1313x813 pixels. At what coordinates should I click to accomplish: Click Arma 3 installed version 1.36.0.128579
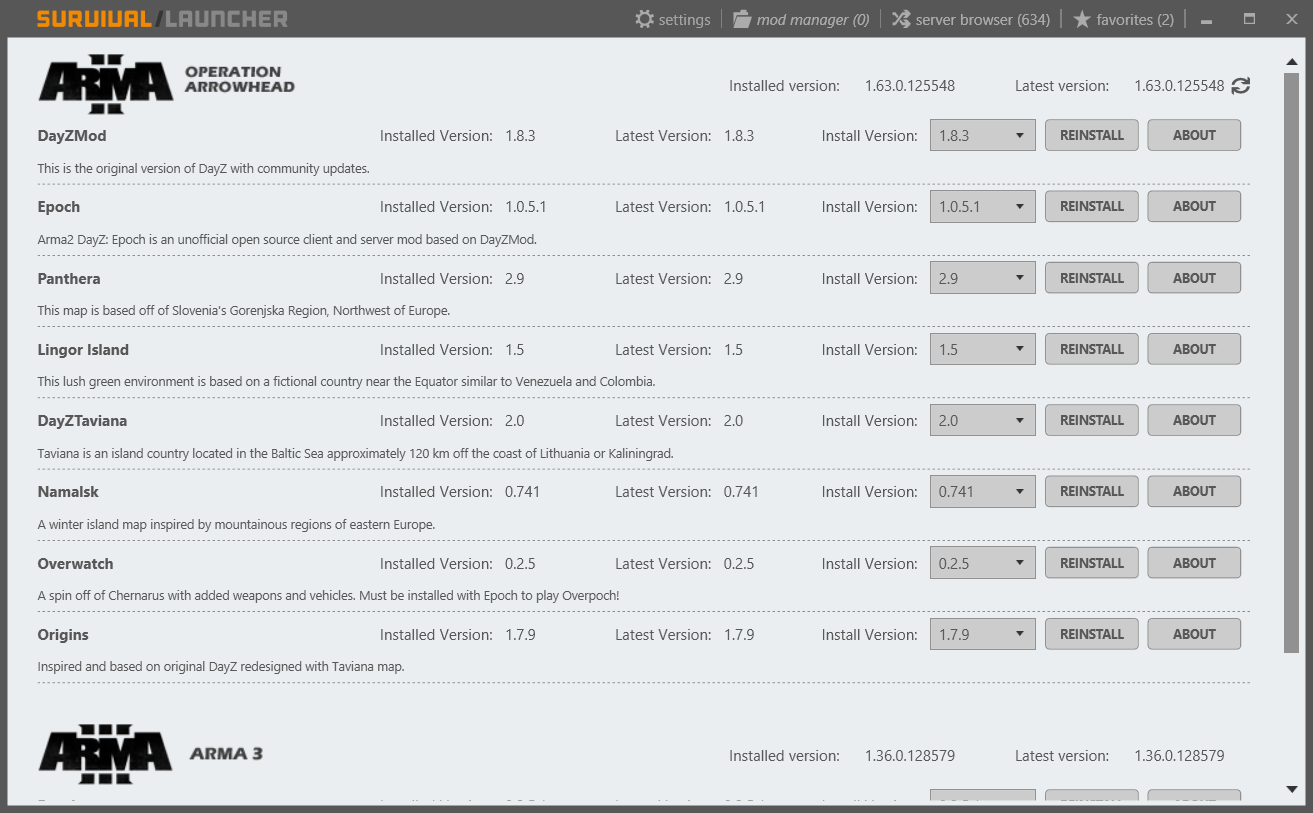[910, 756]
